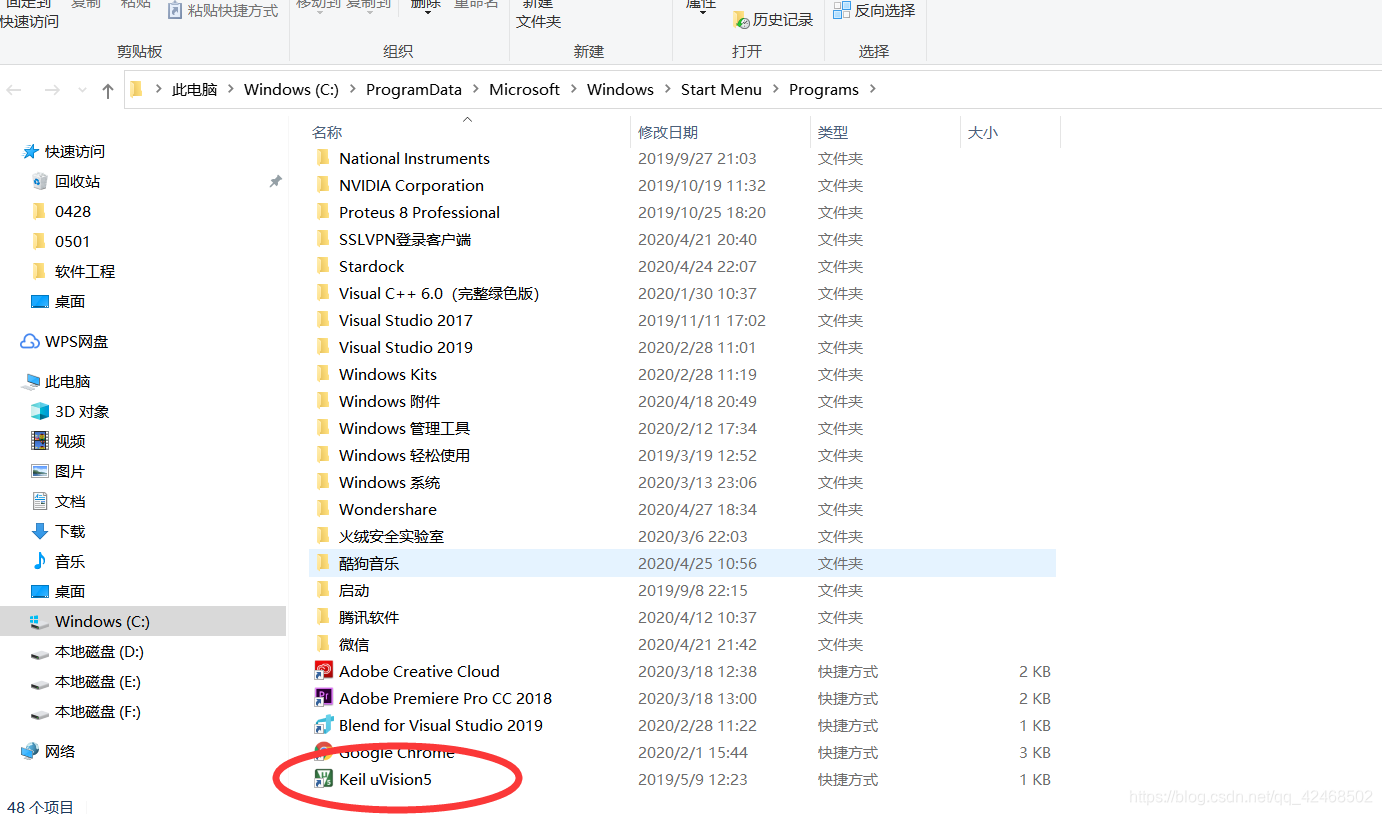
Task: Open 图片 in the sidebar
Action: coord(58,471)
